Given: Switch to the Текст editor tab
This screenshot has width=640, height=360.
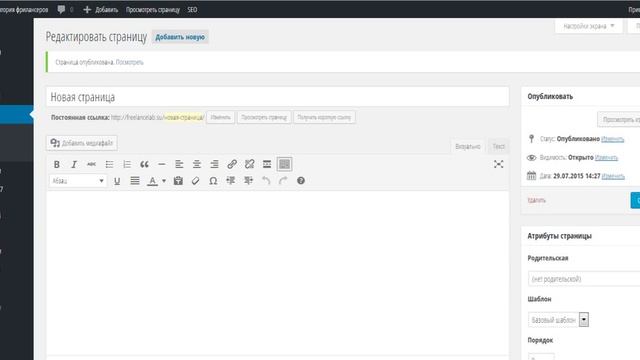Looking at the screenshot, I should pos(498,146).
